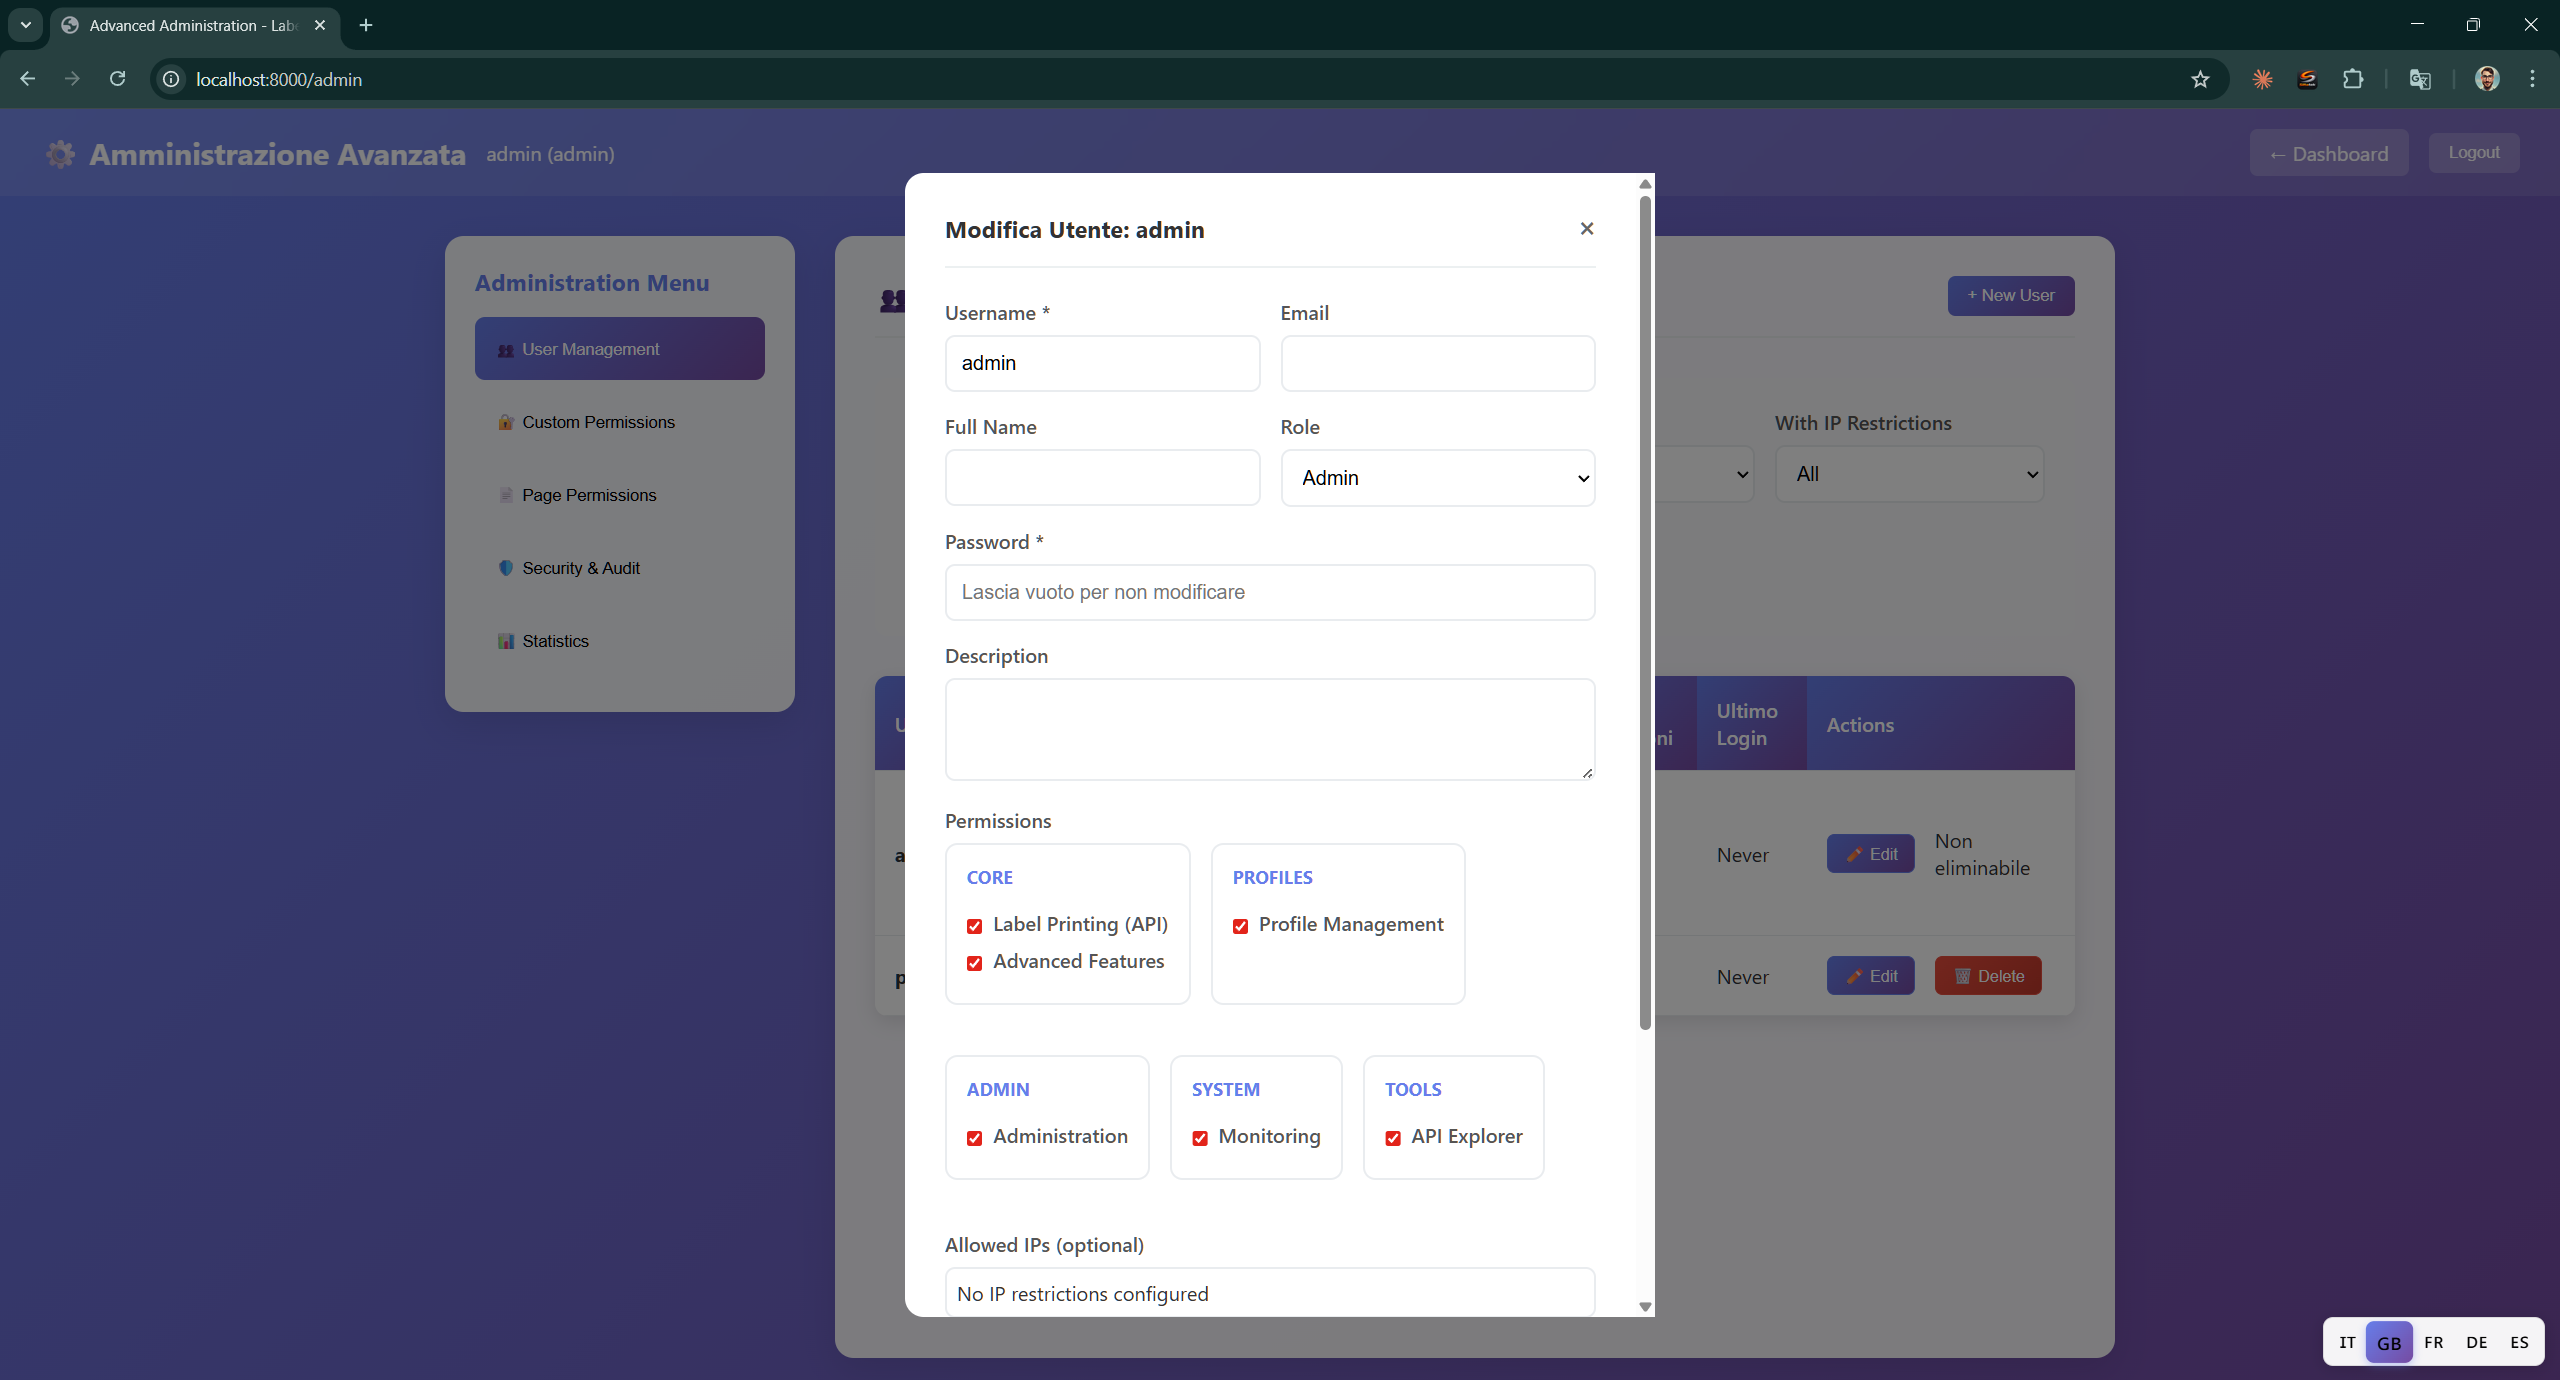Click the red Delete button
Screen dimensions: 2560x1380
pos(1988,976)
